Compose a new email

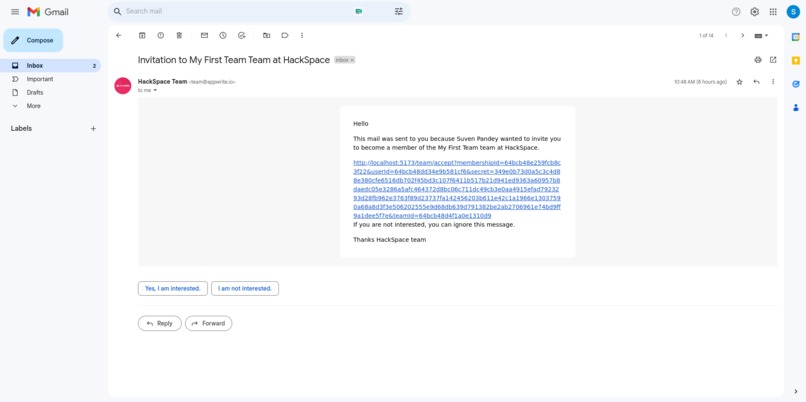pyautogui.click(x=33, y=41)
